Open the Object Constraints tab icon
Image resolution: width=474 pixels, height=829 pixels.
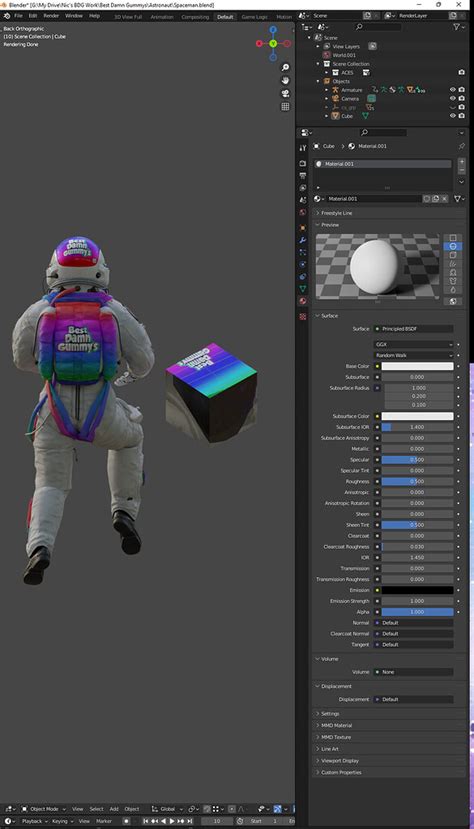pos(303,277)
